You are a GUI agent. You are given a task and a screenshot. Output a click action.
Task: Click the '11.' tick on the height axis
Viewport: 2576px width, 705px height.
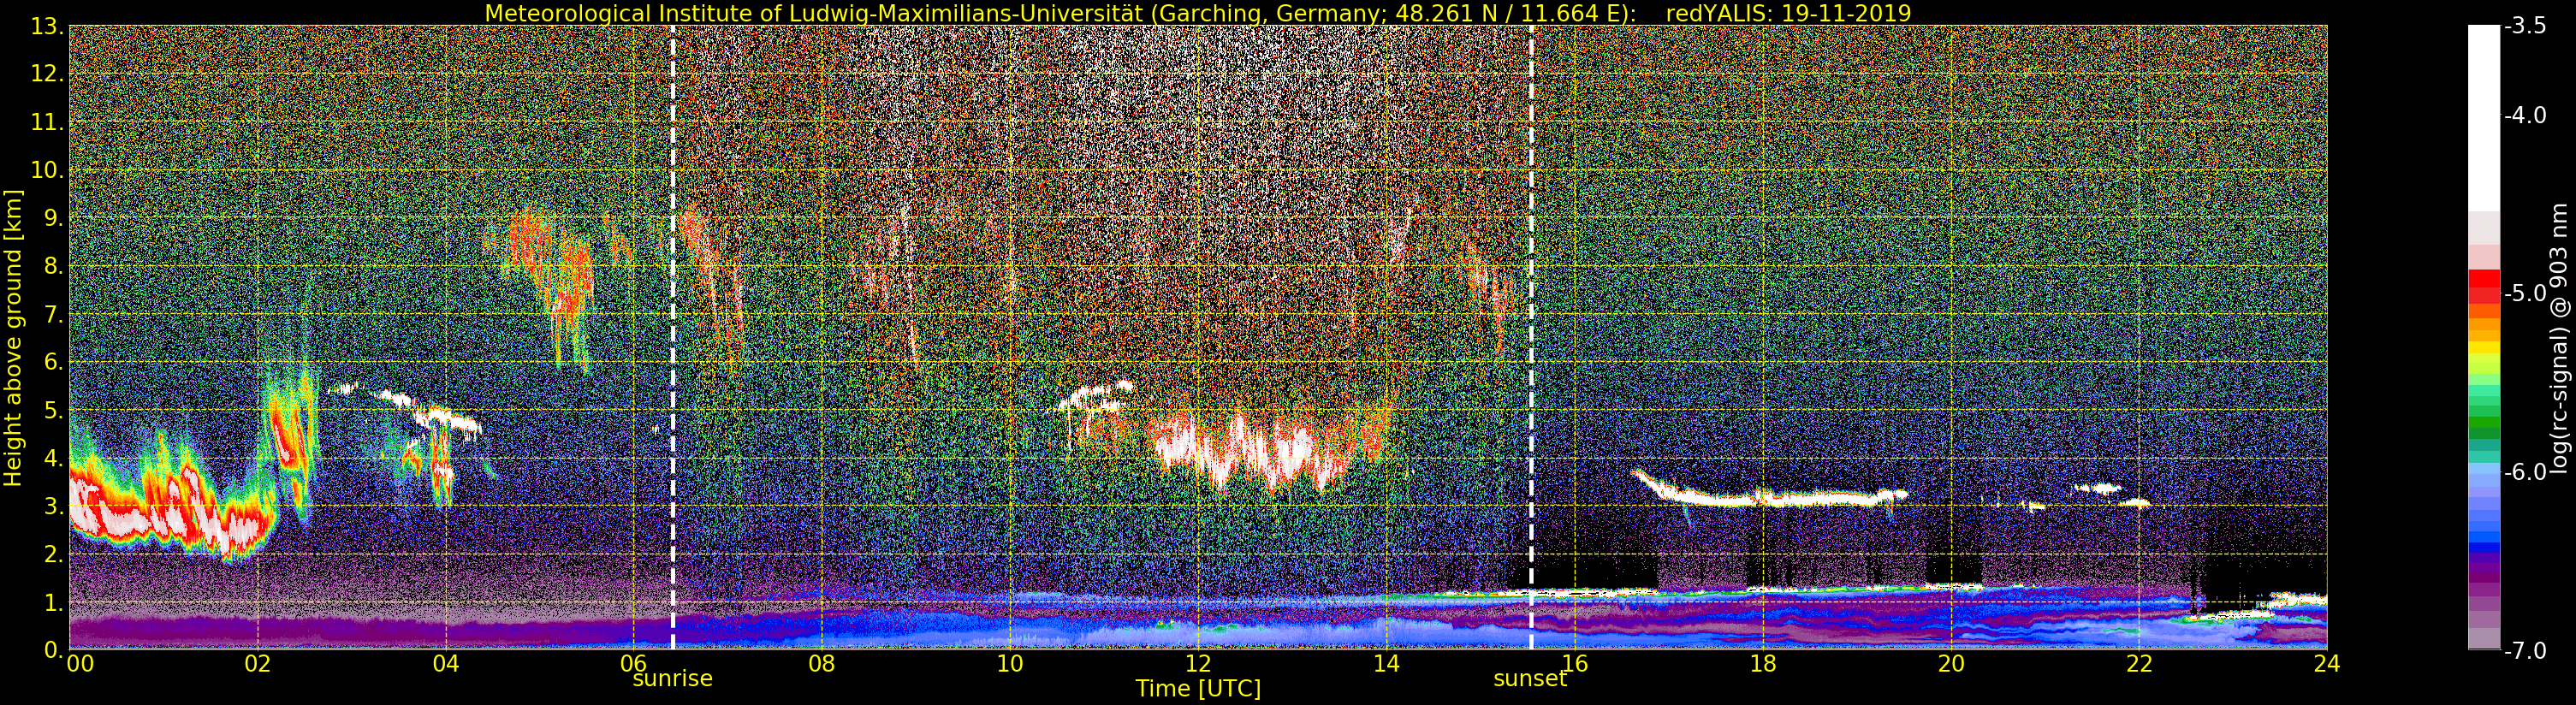click(47, 123)
